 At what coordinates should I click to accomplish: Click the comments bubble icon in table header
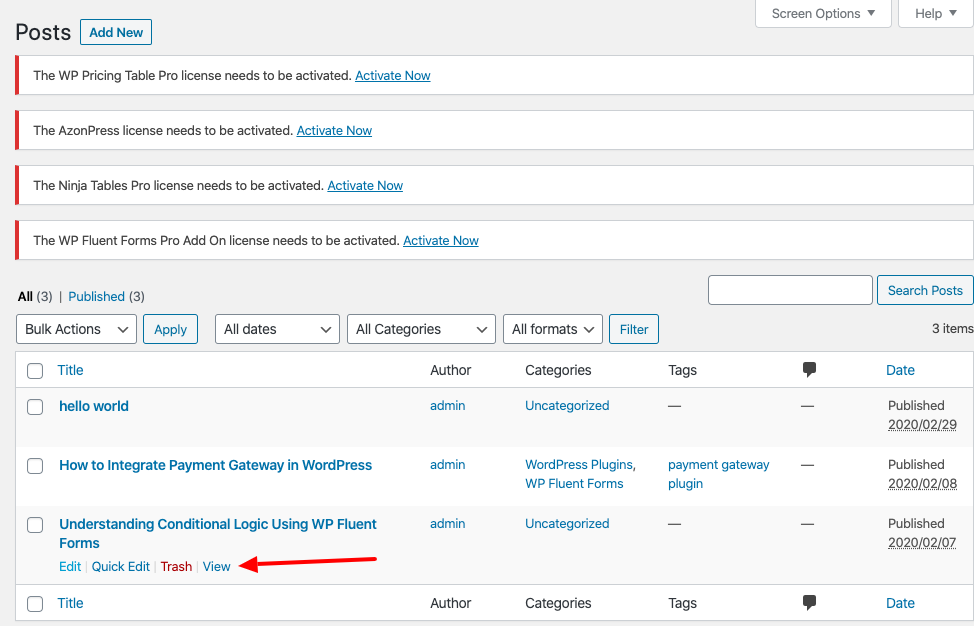[x=809, y=370]
